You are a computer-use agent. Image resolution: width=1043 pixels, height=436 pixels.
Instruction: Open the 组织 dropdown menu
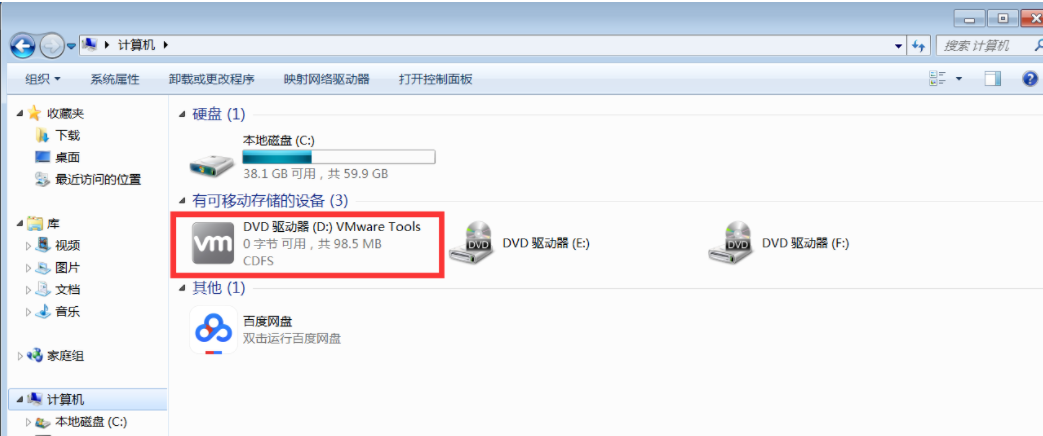tap(43, 79)
